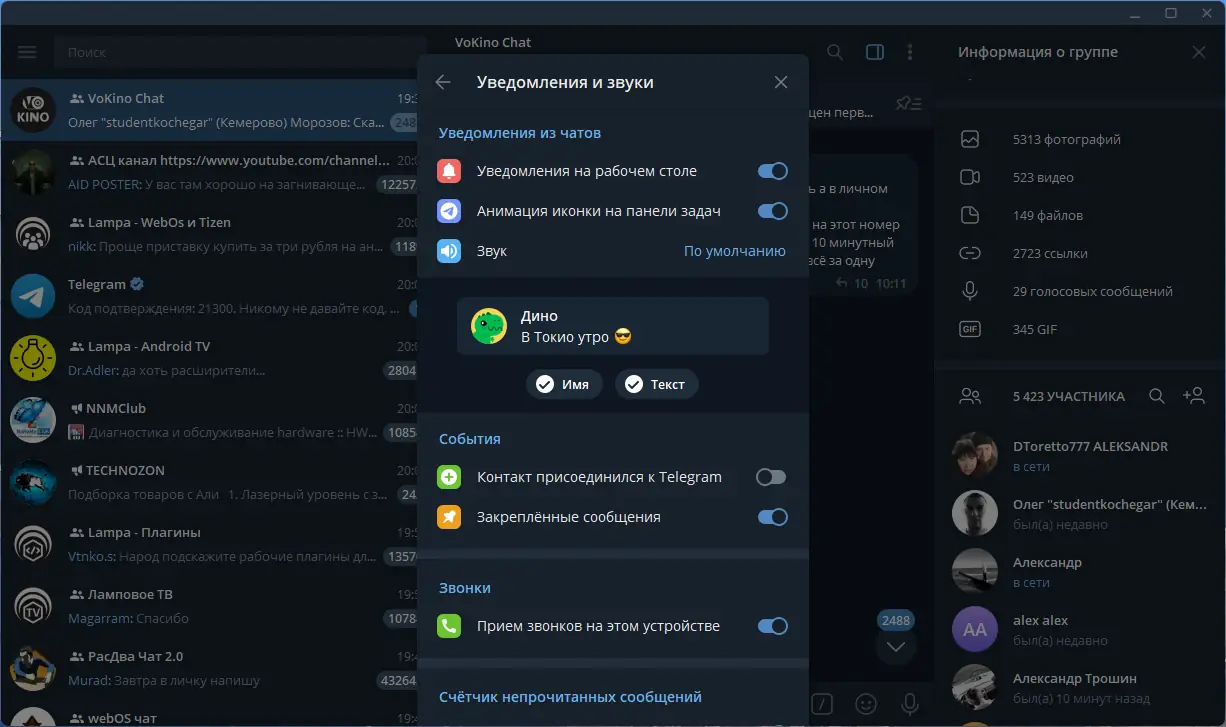Open РасДва Чат 2.0
The width and height of the screenshot is (1226, 727).
point(209,669)
